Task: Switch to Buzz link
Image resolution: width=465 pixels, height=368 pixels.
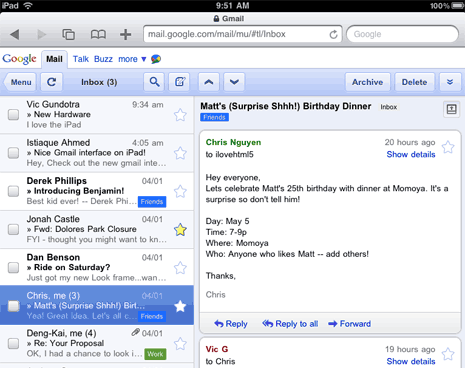Action: (103, 59)
